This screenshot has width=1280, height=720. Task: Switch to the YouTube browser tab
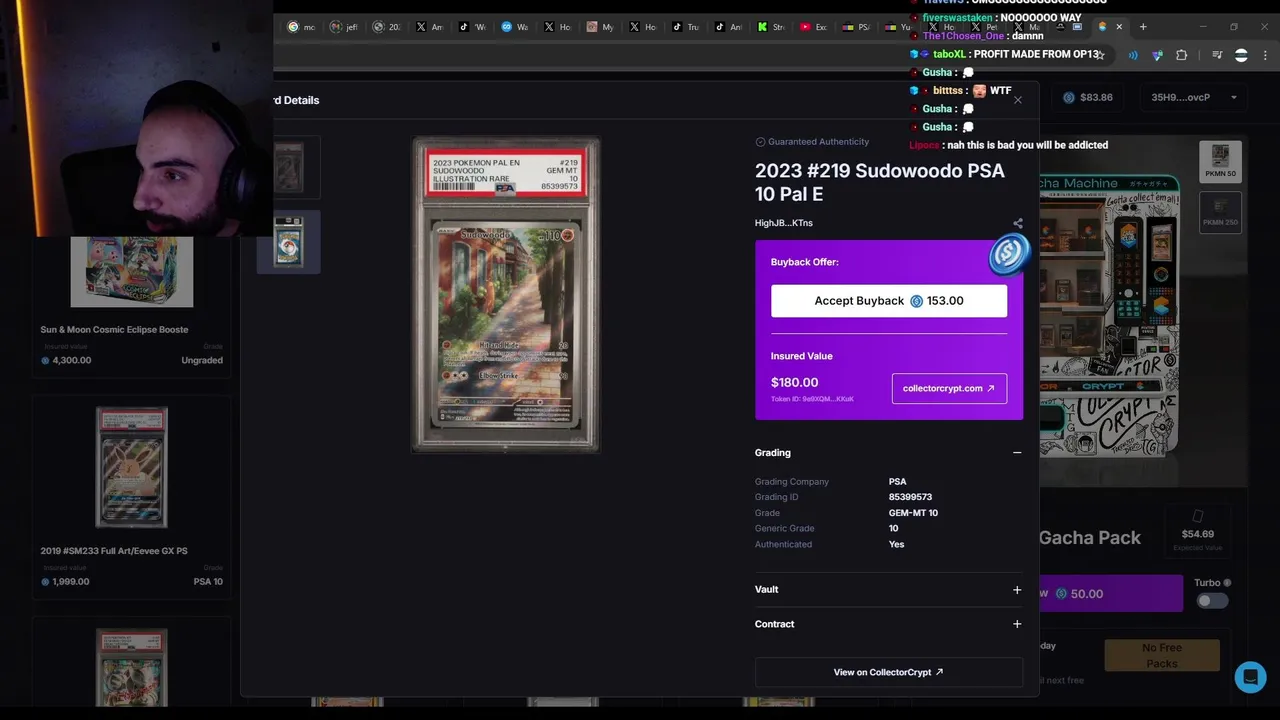pyautogui.click(x=813, y=27)
